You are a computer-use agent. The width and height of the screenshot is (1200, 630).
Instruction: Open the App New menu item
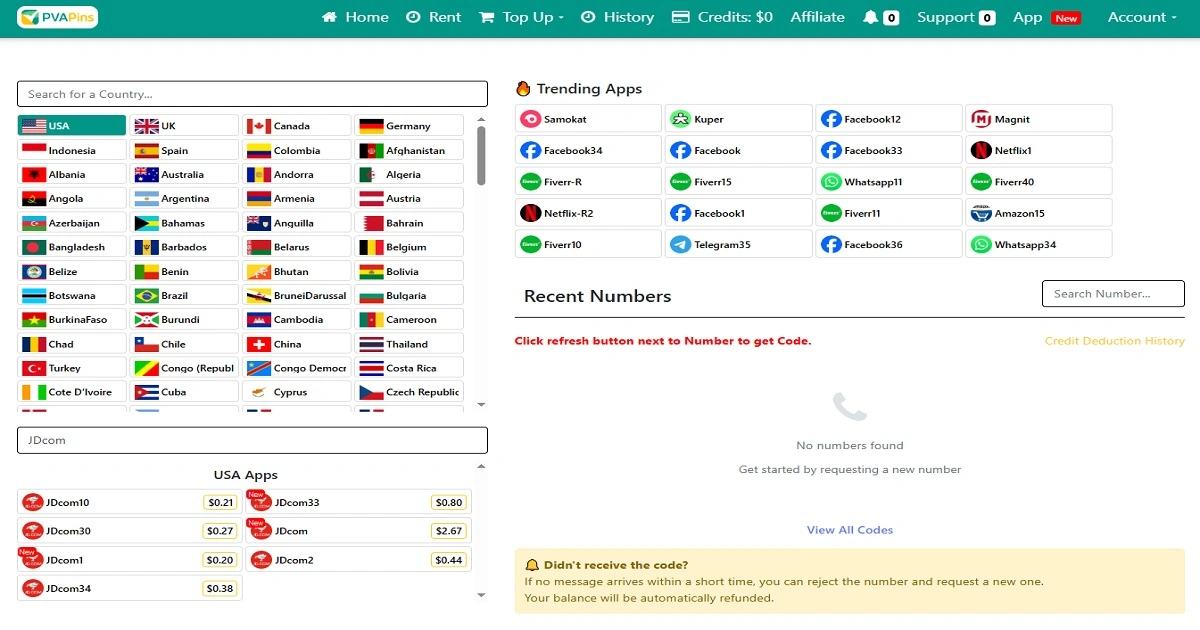(x=1046, y=17)
